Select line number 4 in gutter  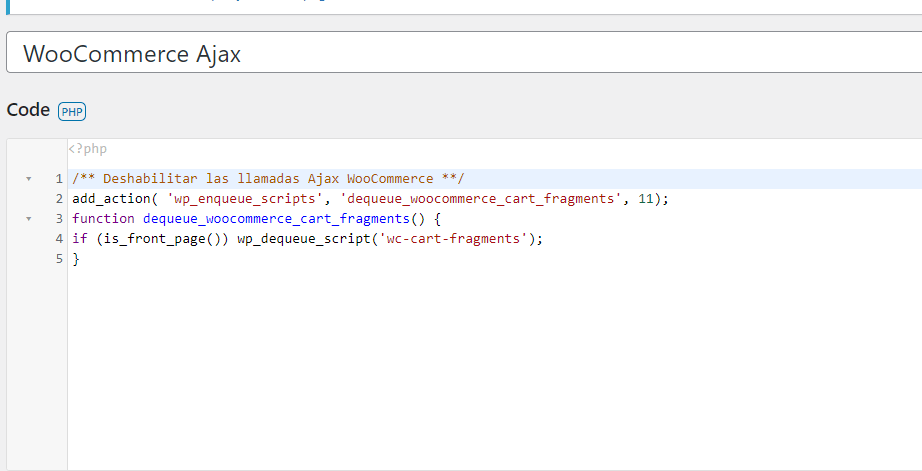59,239
